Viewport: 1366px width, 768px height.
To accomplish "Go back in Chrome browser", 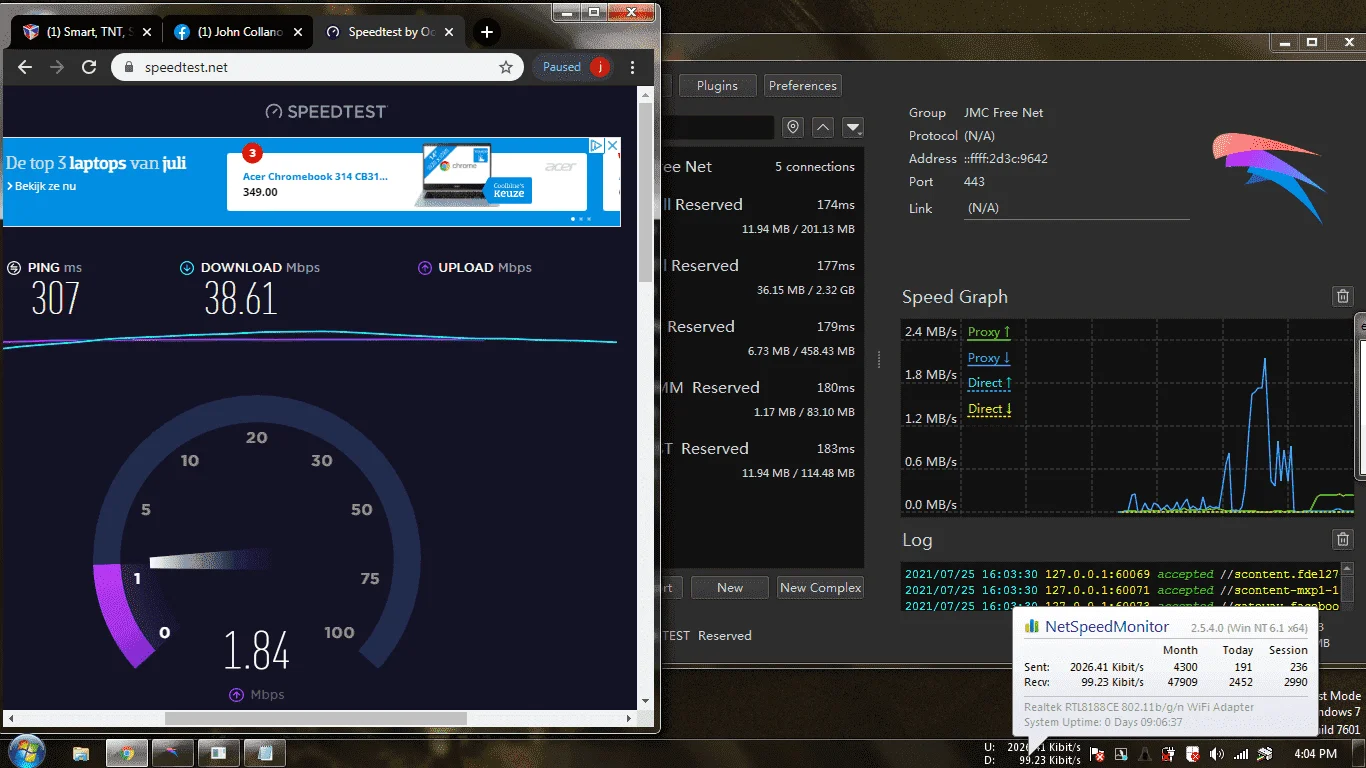I will 25,67.
